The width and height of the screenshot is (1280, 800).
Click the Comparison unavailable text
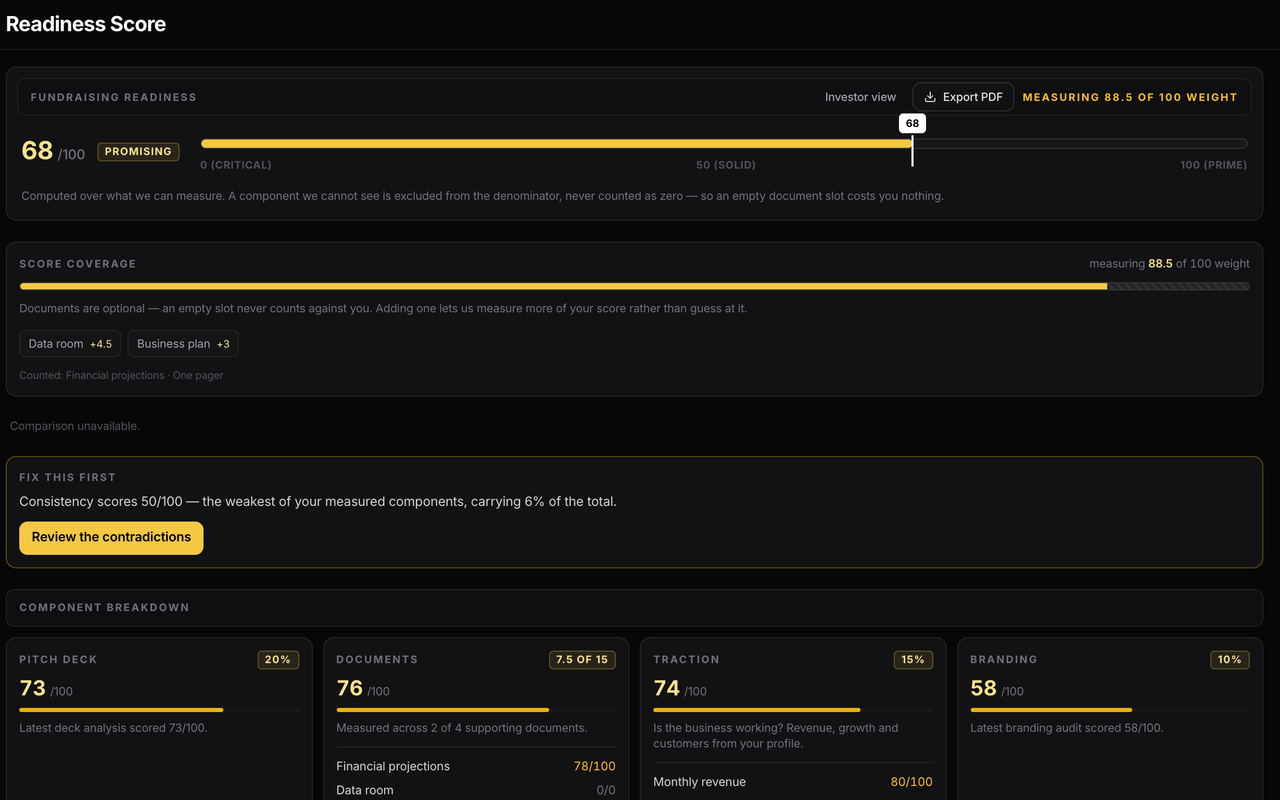75,426
